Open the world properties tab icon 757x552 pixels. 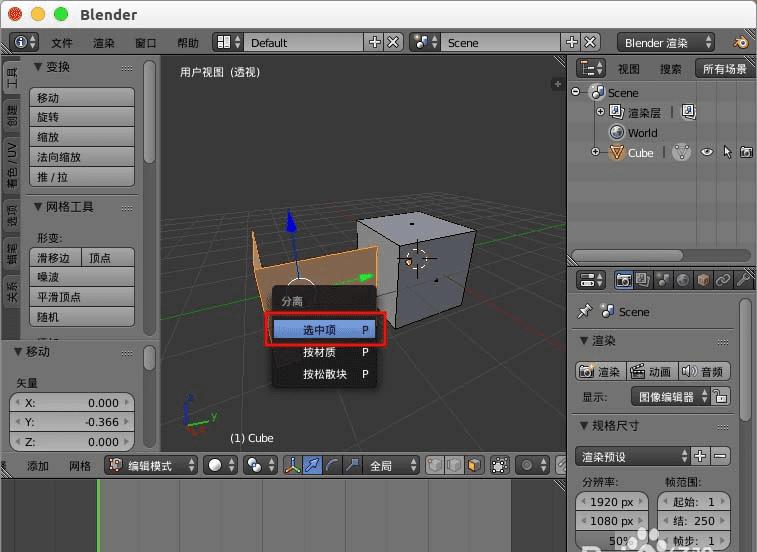[x=683, y=280]
